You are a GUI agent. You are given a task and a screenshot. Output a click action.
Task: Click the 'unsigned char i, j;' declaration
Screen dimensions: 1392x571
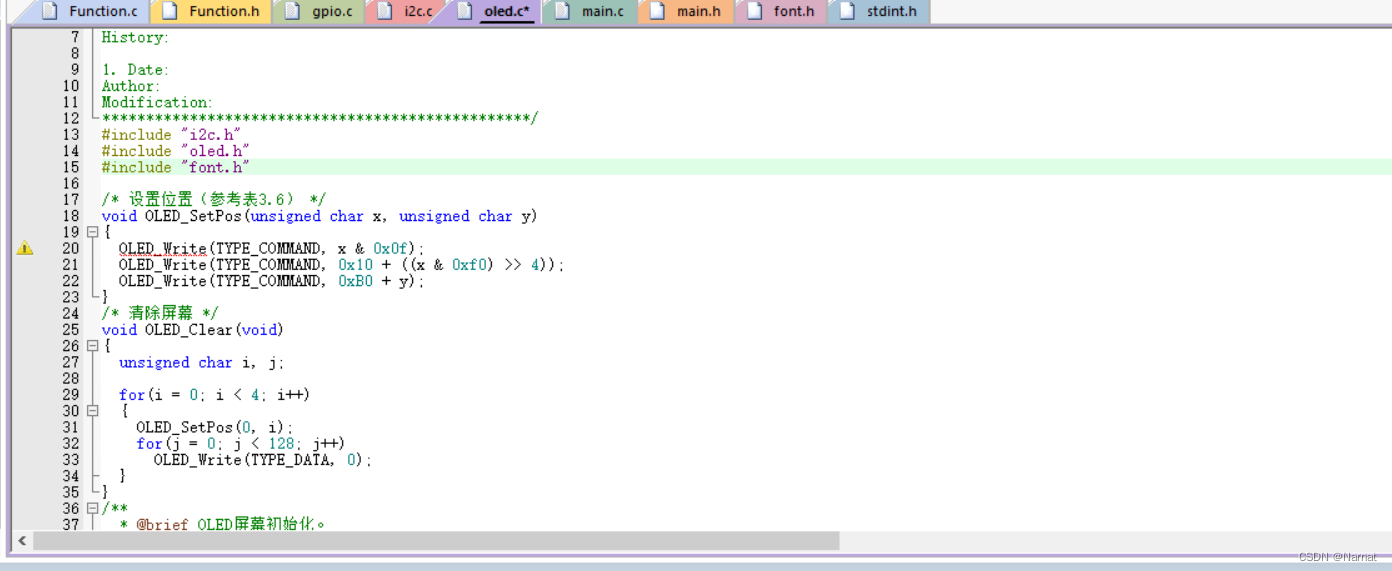(202, 362)
